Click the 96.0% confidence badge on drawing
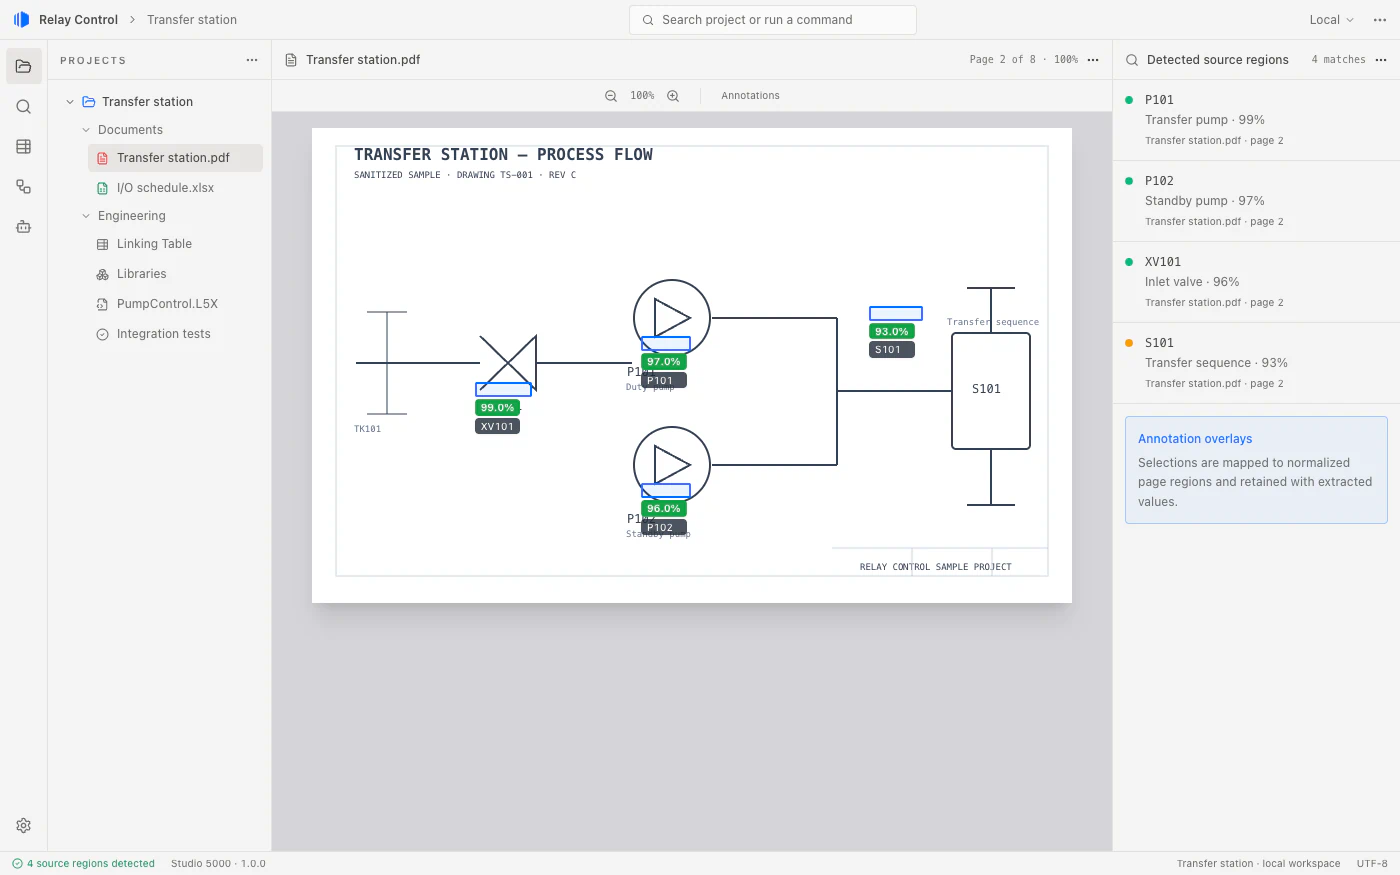 [663, 509]
